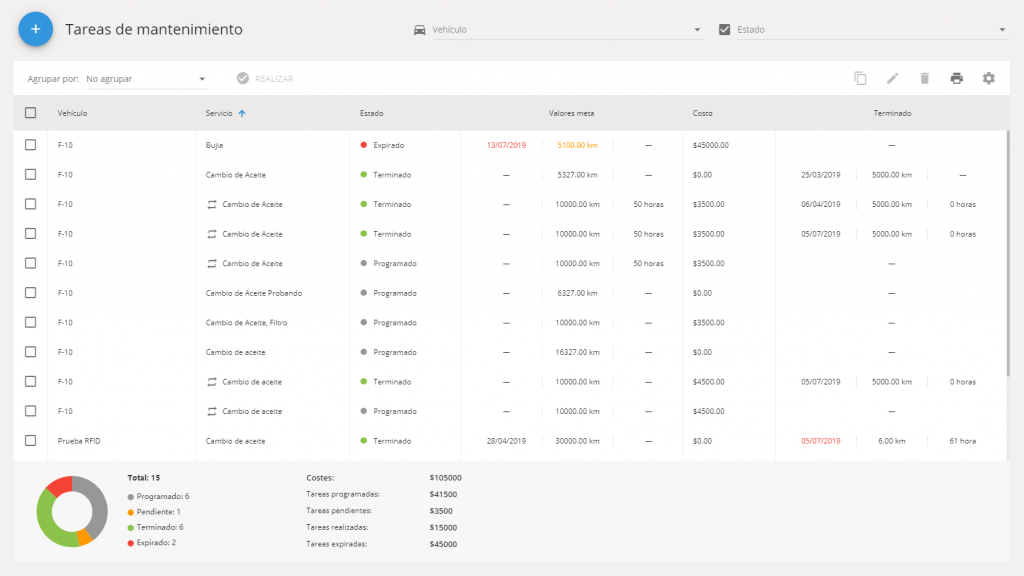Check the row finished 25/03/2019
1024x576 pixels.
click(31, 174)
